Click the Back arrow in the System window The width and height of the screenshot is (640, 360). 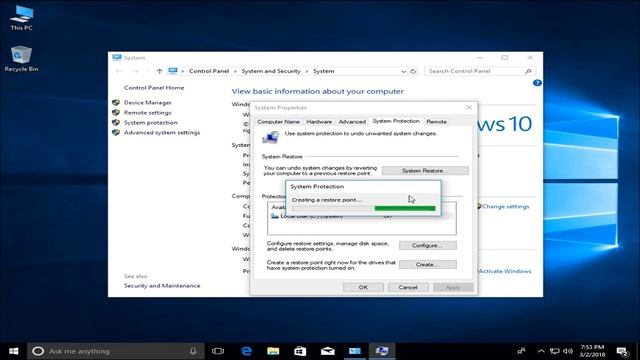click(119, 71)
